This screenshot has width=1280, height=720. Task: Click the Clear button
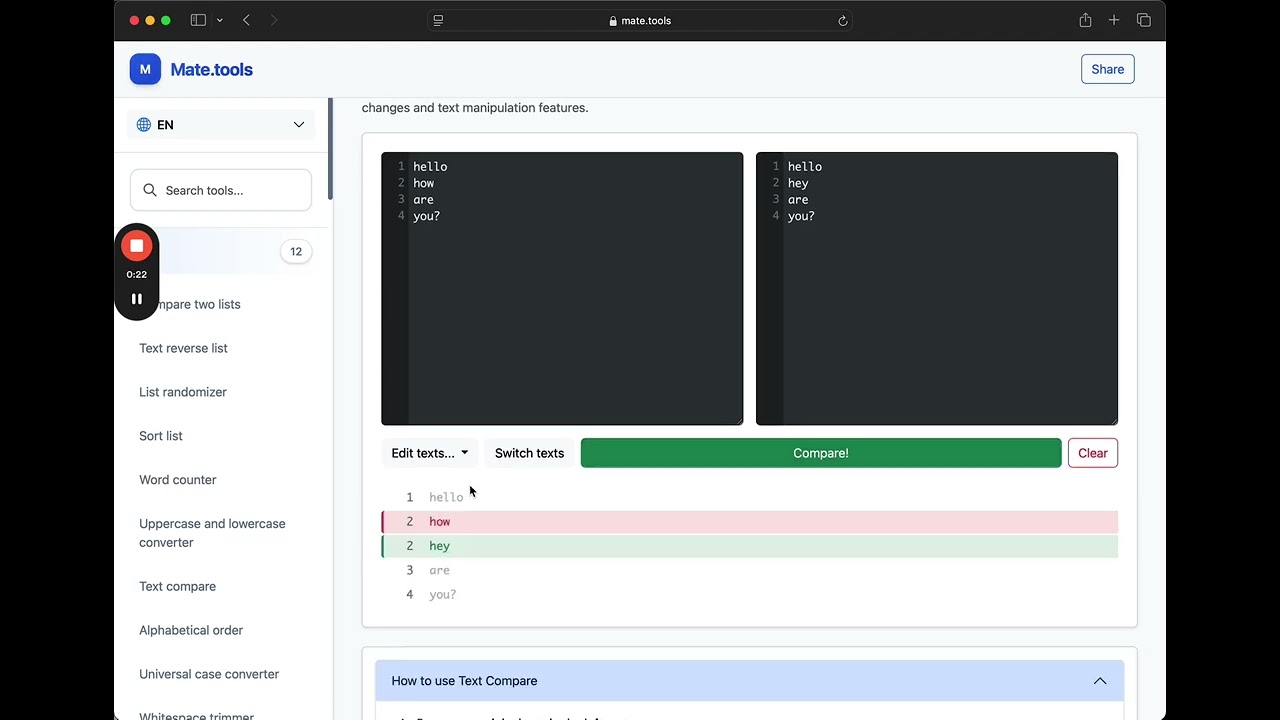[x=1093, y=453]
